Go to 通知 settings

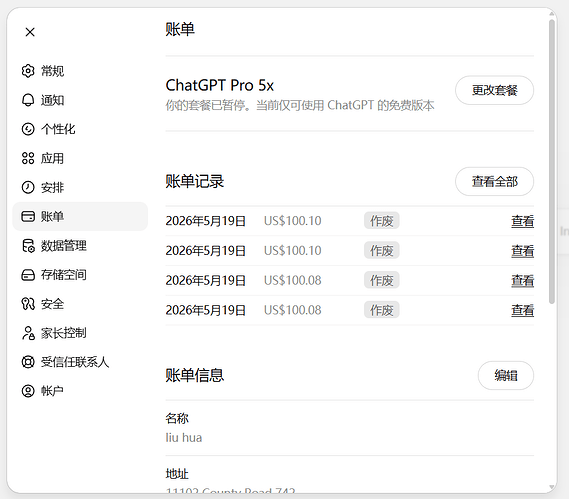(80, 100)
